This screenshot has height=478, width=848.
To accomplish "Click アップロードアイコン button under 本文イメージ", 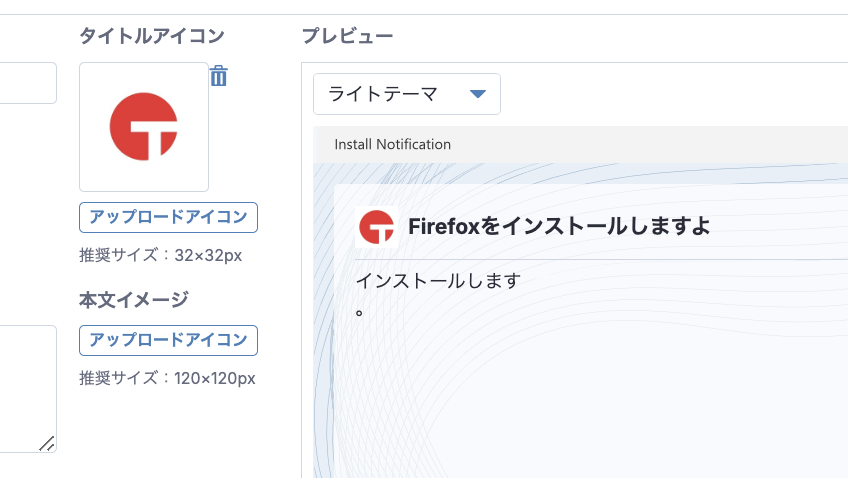I will pyautogui.click(x=168, y=340).
